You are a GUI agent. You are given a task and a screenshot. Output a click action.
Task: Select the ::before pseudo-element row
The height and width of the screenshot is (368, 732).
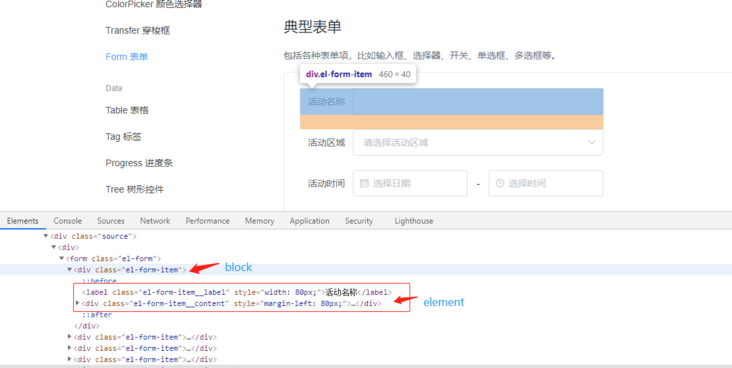pos(99,281)
